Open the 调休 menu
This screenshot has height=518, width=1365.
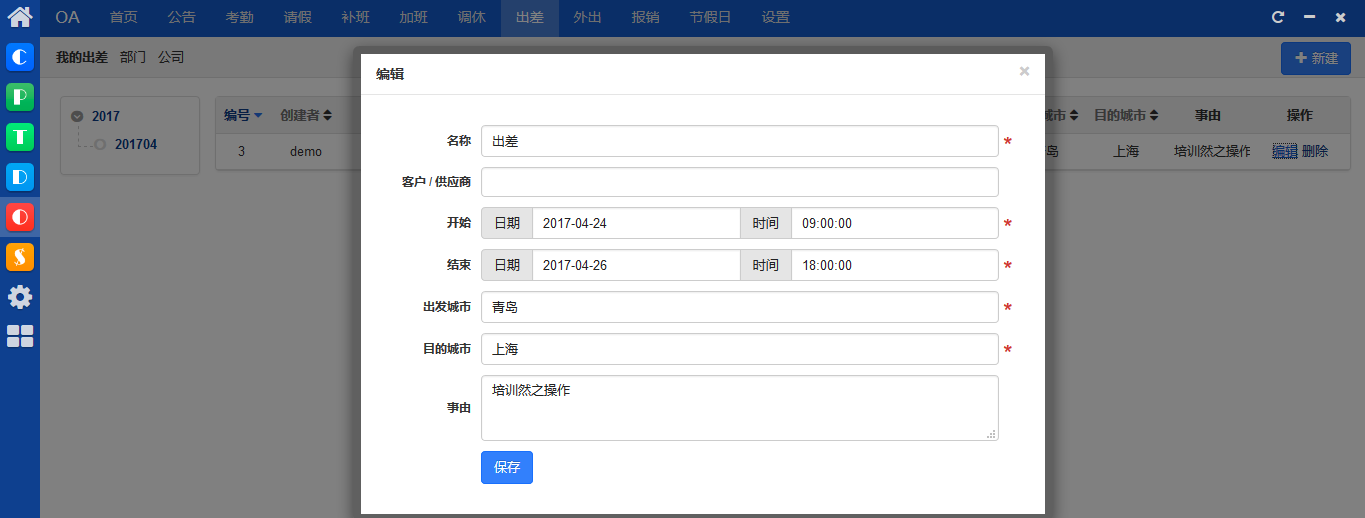[x=472, y=18]
